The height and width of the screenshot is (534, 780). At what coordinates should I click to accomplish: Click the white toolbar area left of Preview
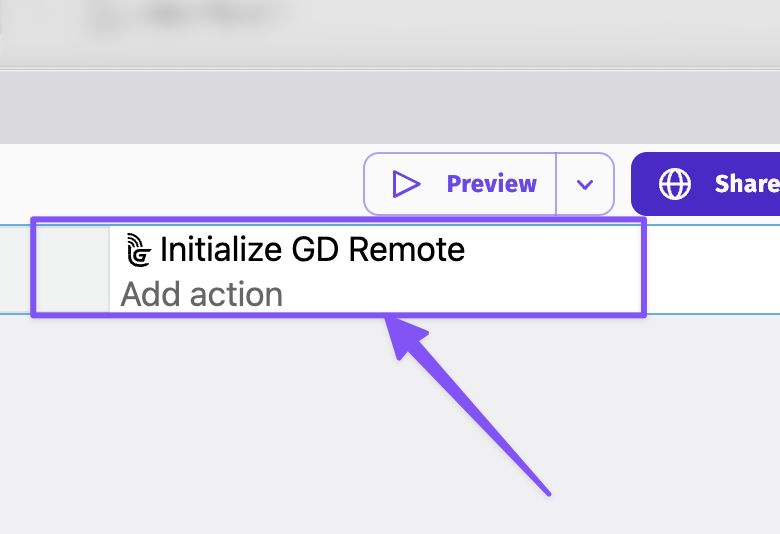(x=180, y=184)
